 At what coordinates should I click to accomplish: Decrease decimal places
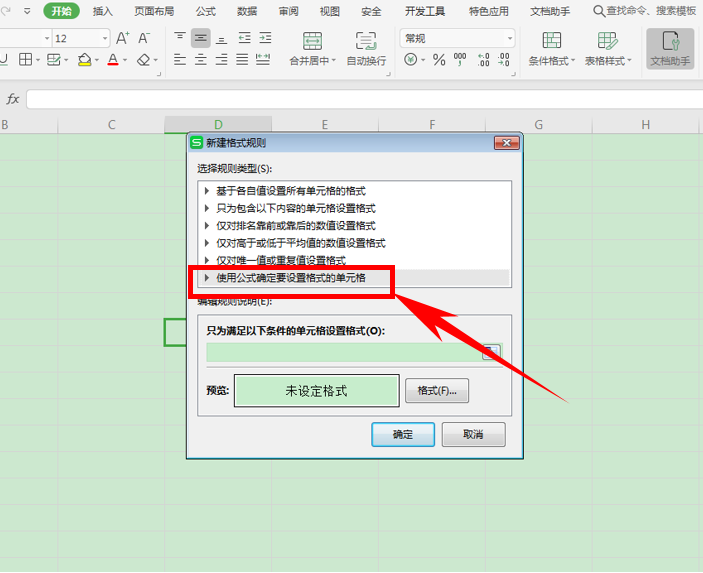503,60
